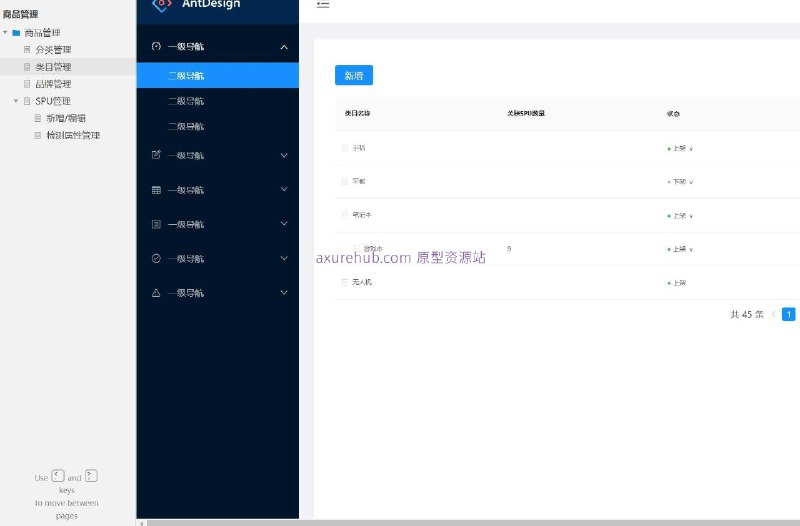Click the edit-form icon in navigation

156,155
